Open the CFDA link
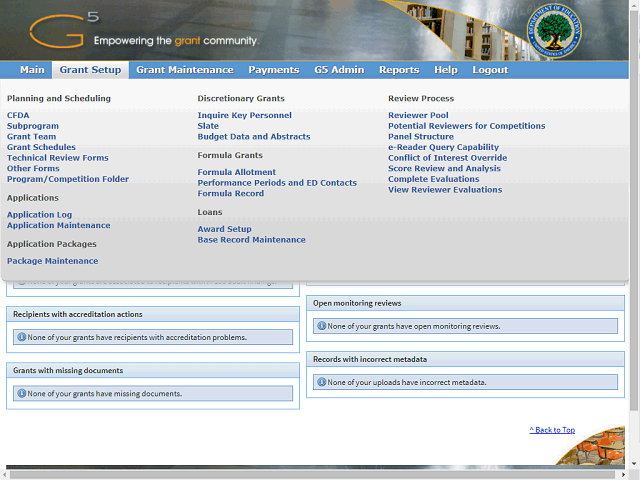 coord(18,115)
